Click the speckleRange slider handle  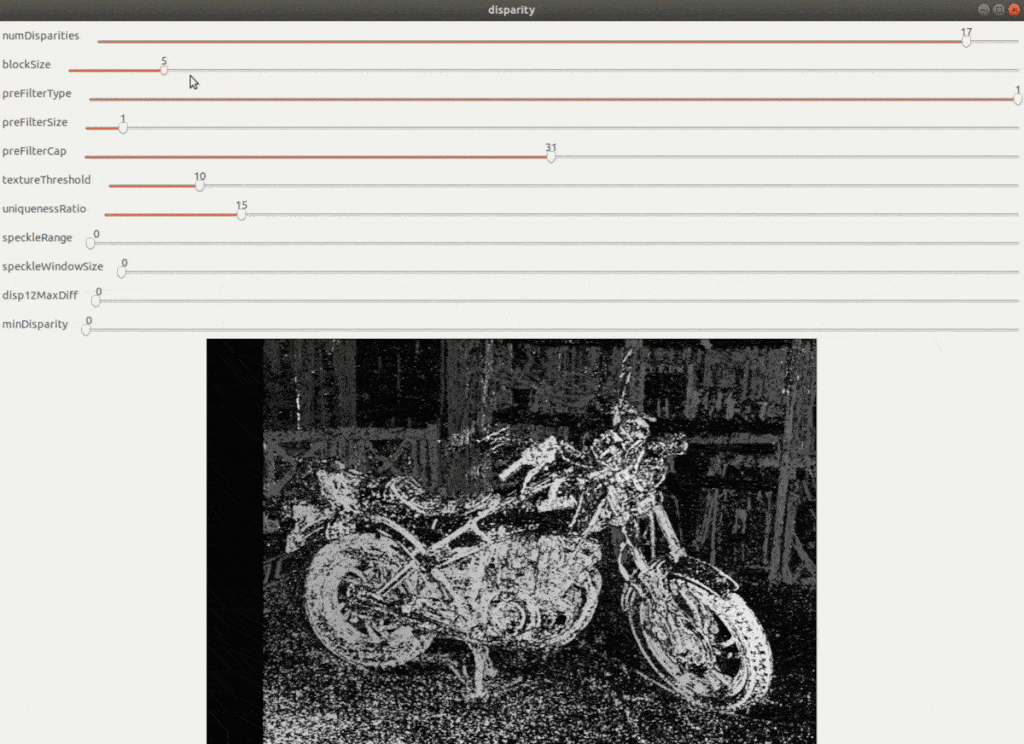[91, 243]
